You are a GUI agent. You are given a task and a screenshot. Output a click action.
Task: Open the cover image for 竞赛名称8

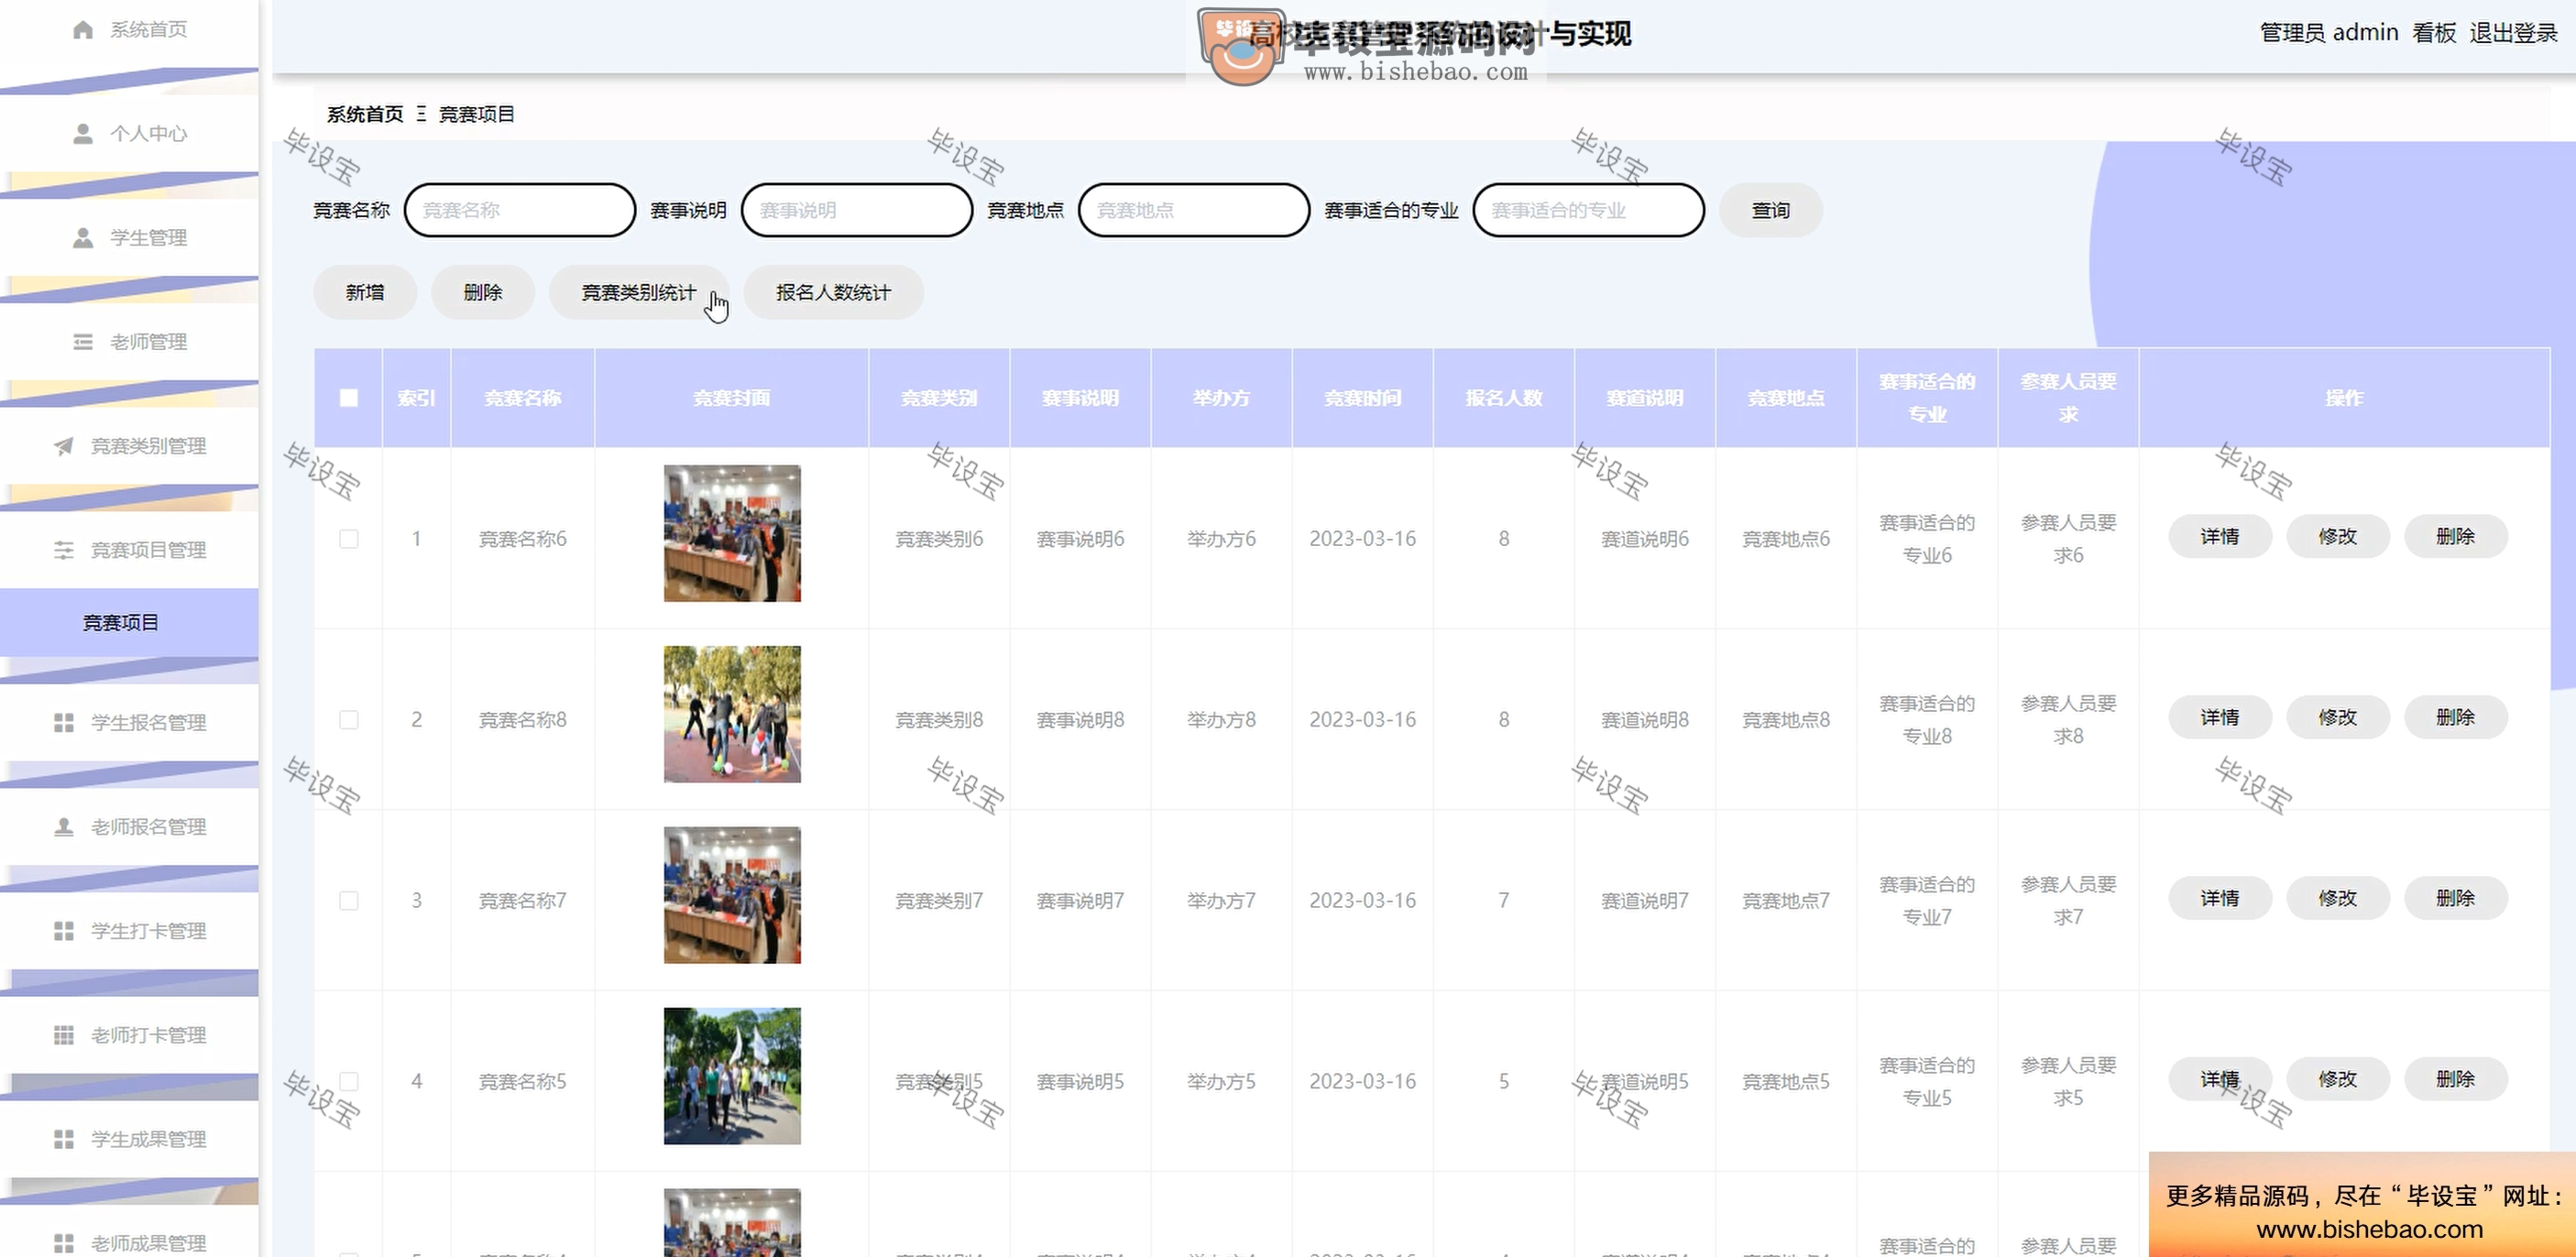[732, 714]
